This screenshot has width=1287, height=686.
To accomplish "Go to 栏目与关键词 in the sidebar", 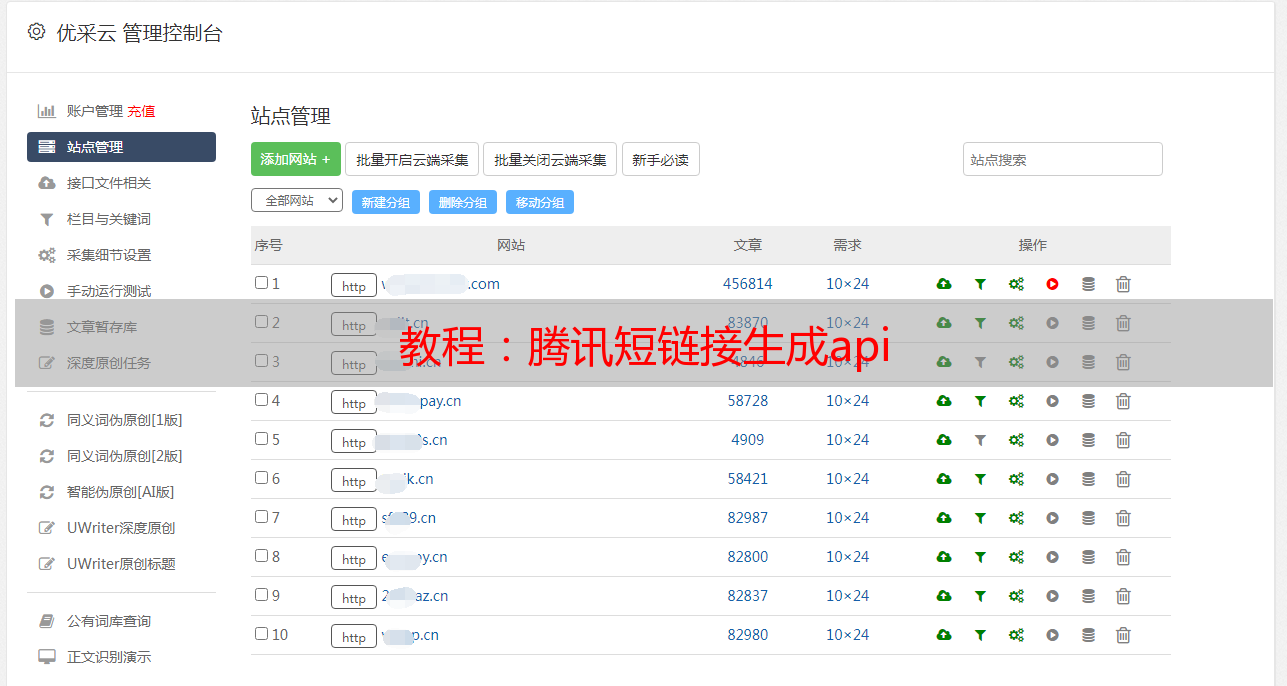I will (109, 219).
